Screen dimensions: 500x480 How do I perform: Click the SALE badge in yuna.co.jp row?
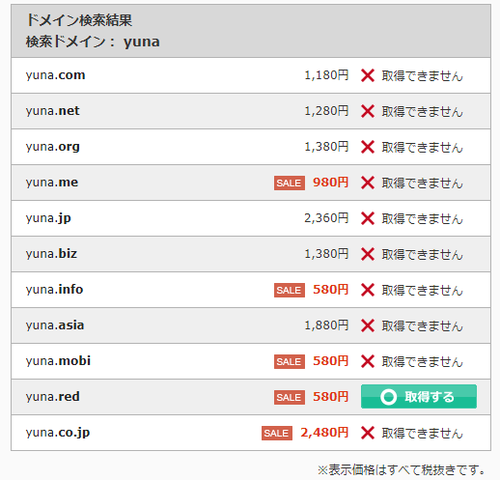[277, 433]
